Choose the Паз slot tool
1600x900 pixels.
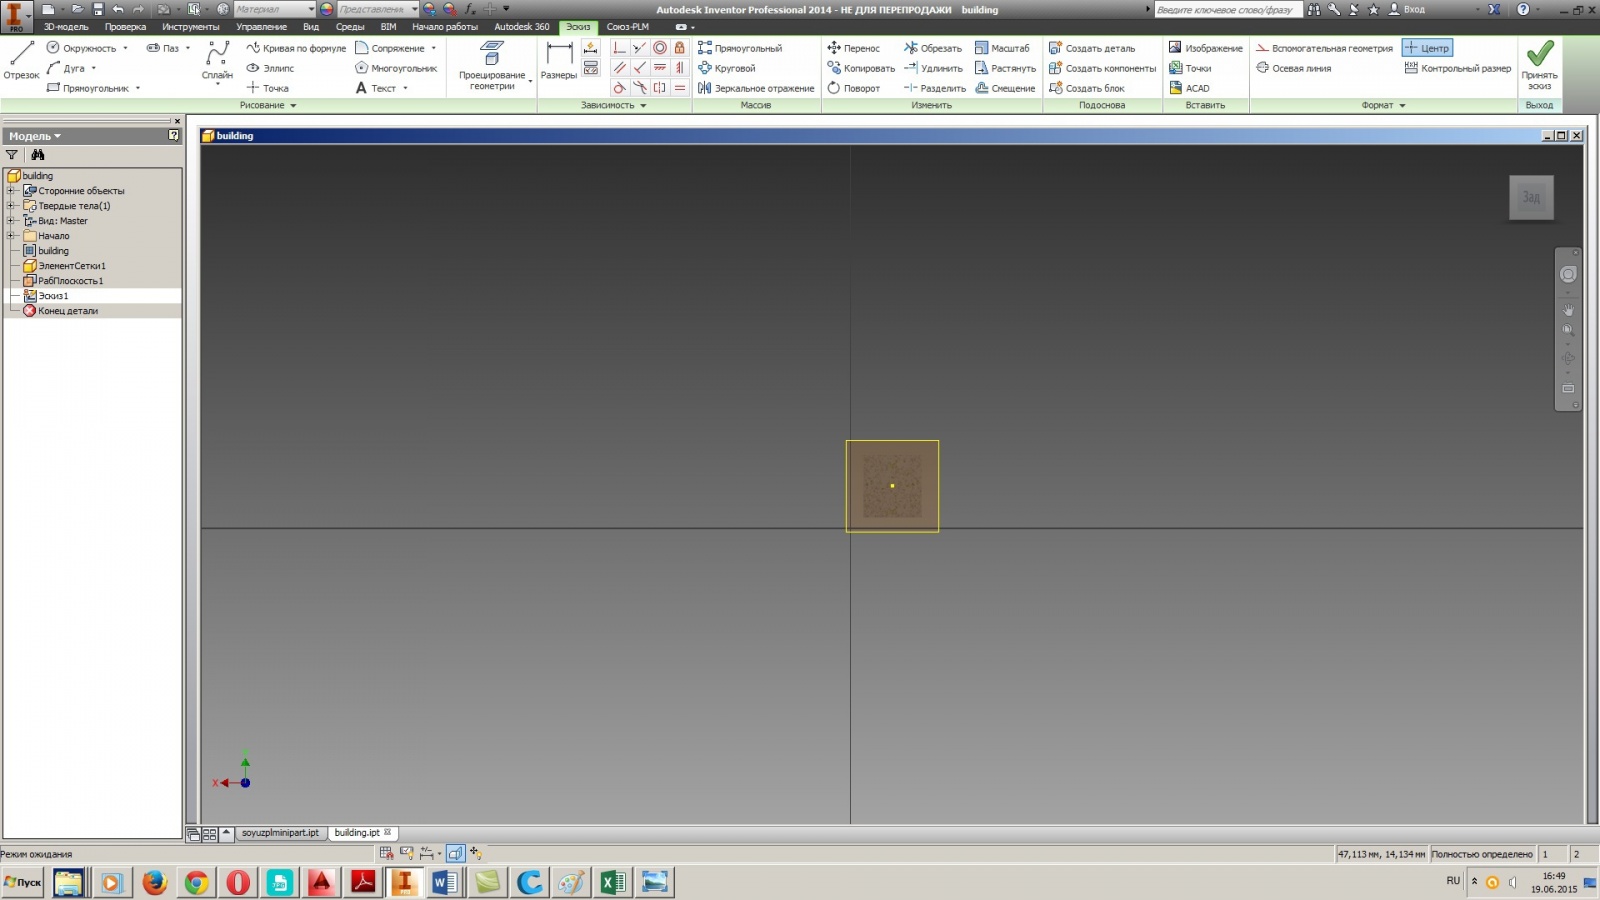[x=163, y=48]
